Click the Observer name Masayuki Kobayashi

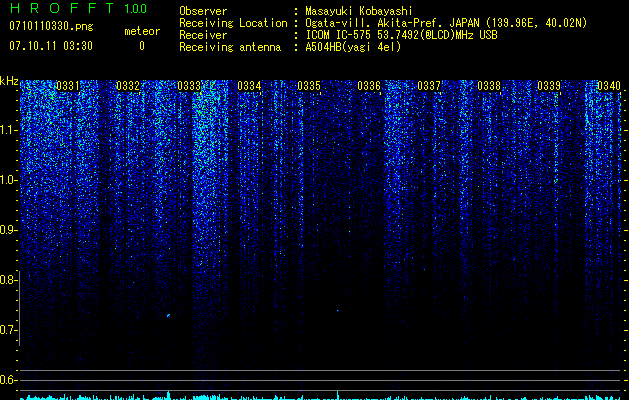pos(359,11)
